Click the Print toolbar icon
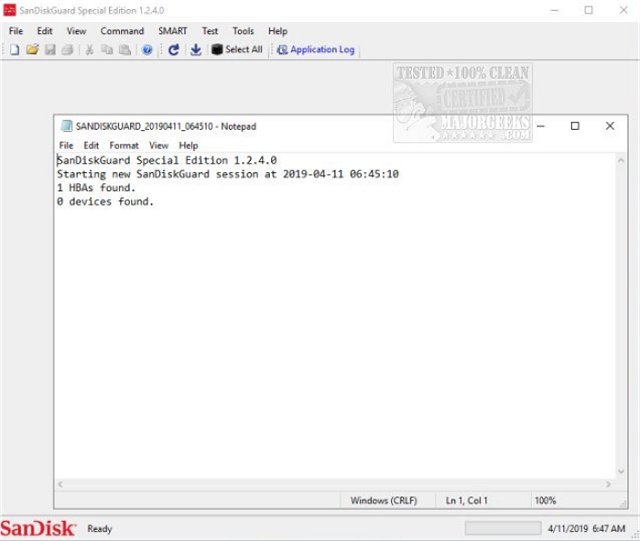640x541 pixels. coord(68,50)
